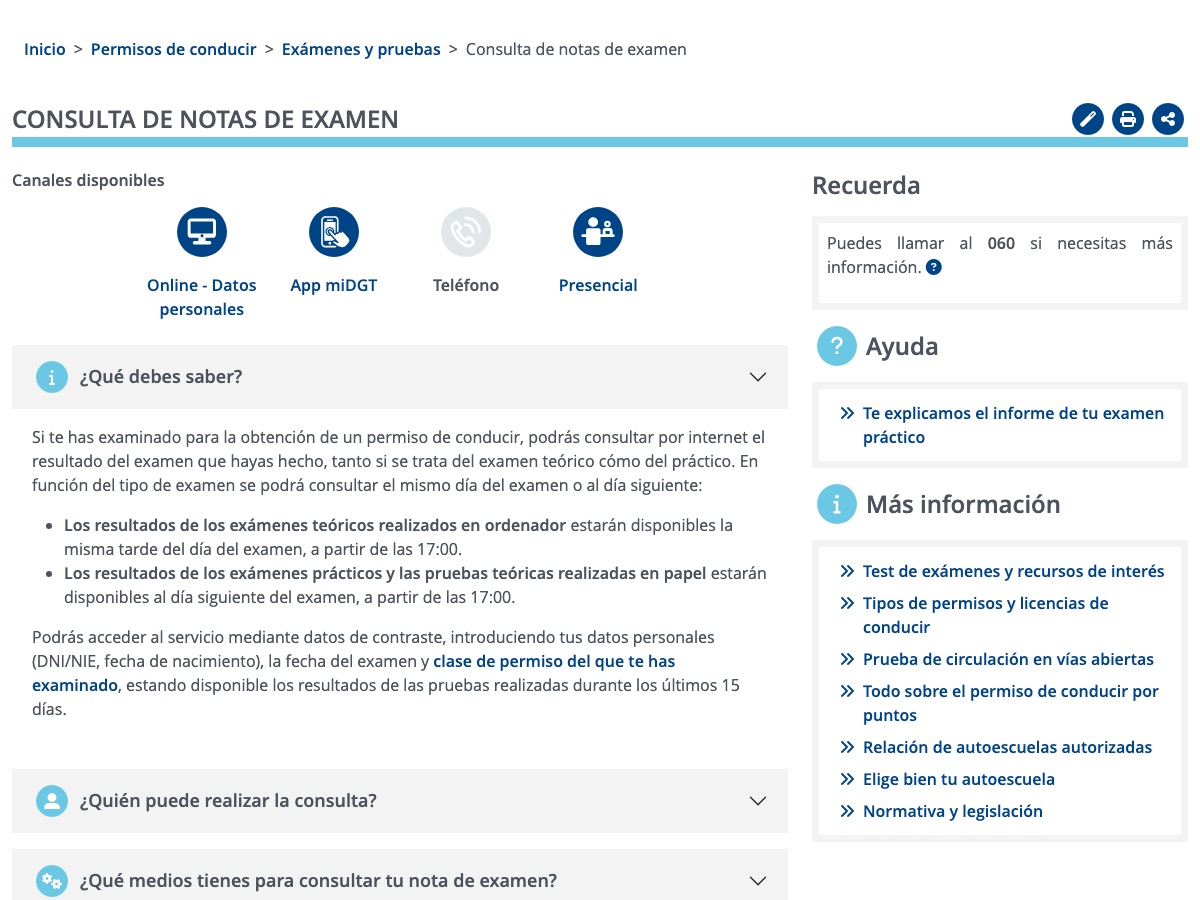
Task: Collapse the ¿Qué debes saber? section chevron
Action: 758,377
